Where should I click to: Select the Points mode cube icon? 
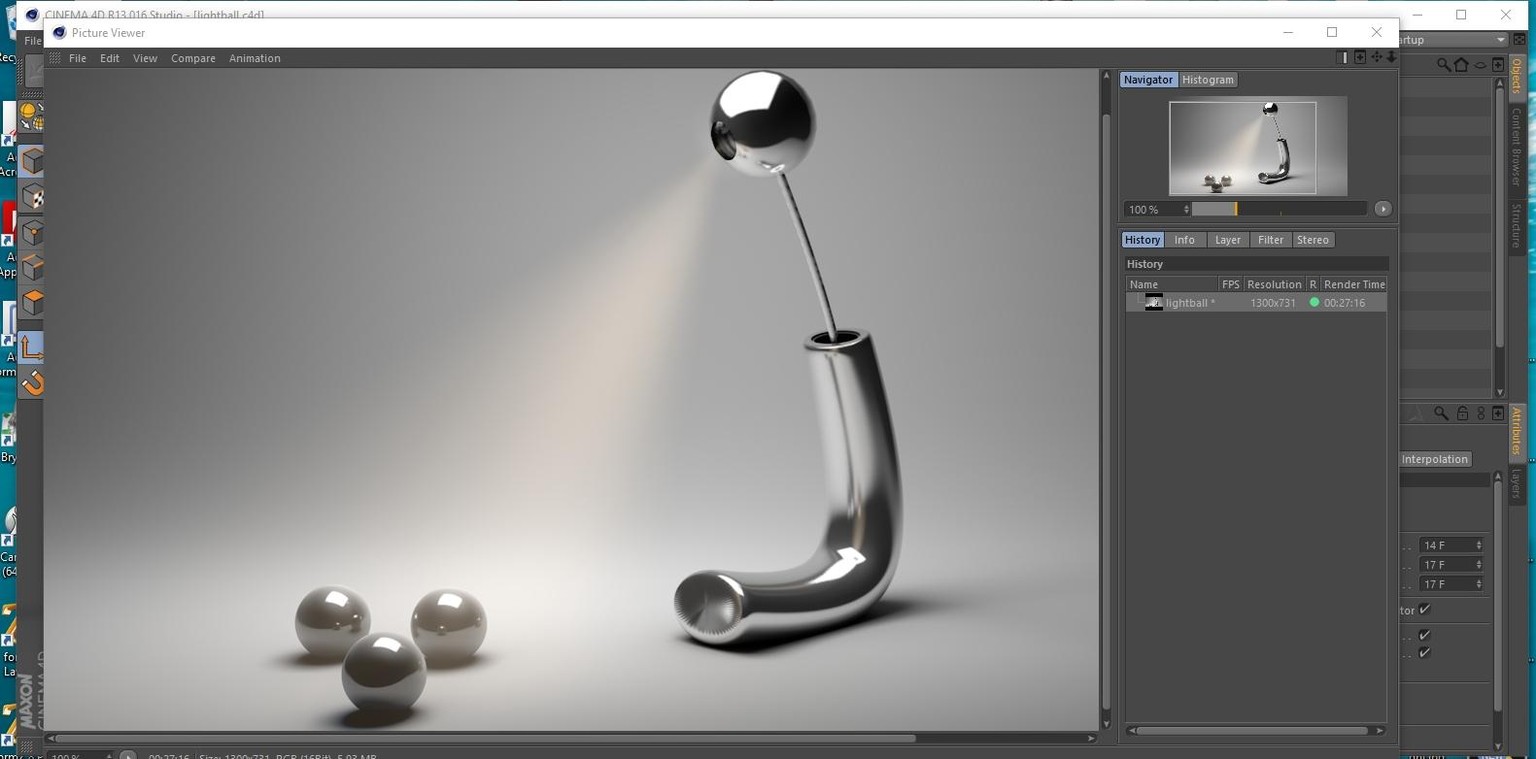pyautogui.click(x=32, y=232)
